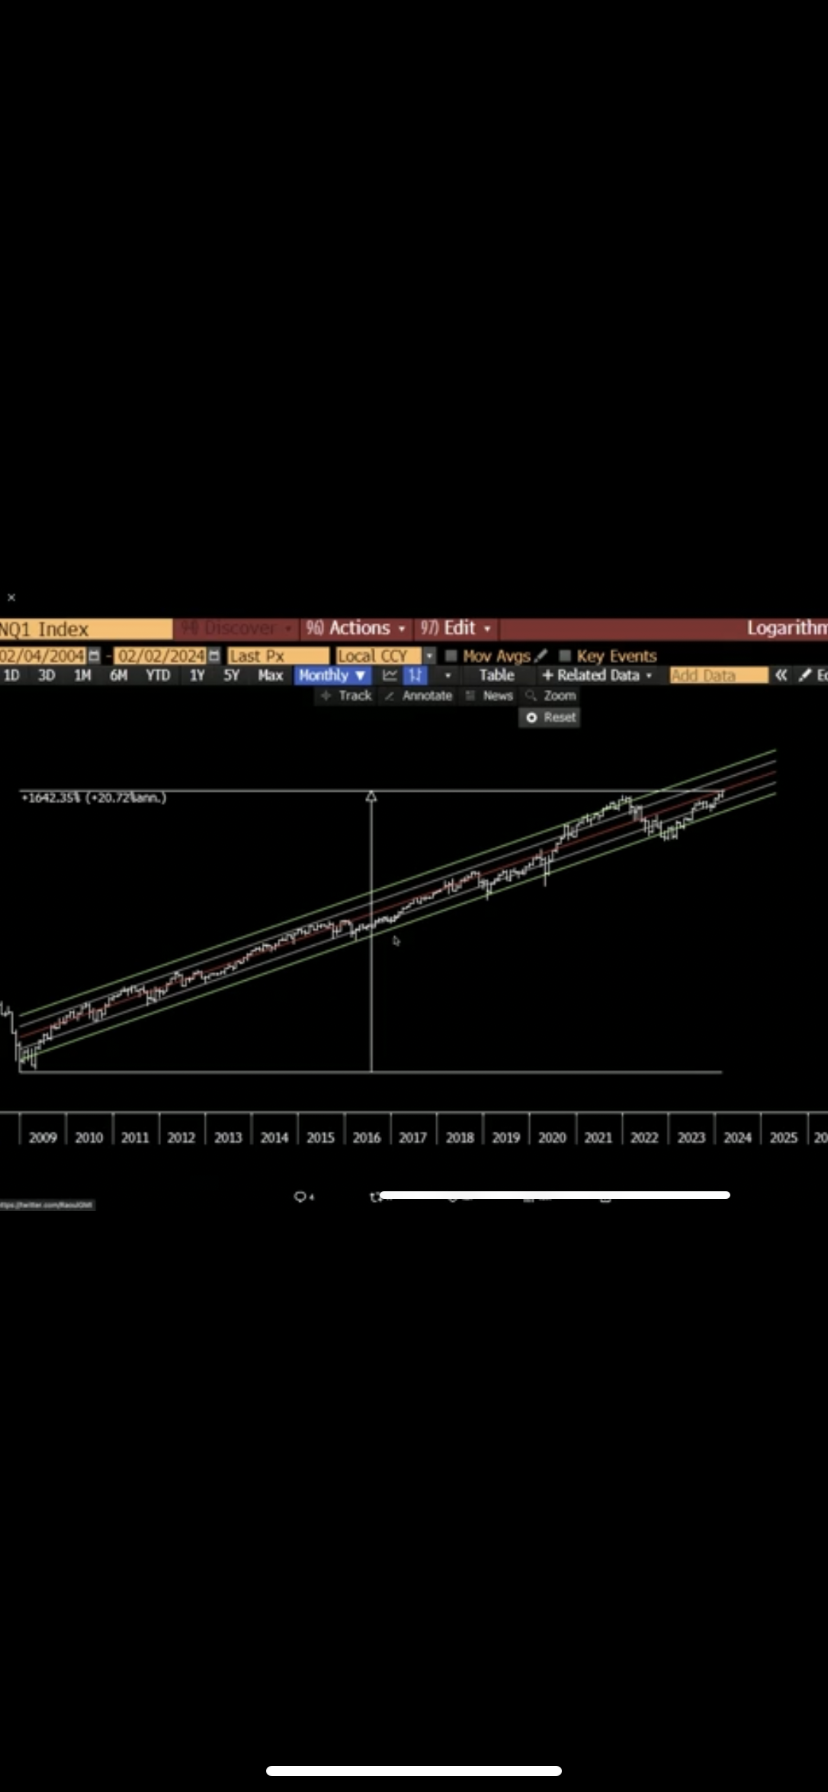Click the twitter.com link at bottom left
This screenshot has height=1792, width=828.
click(47, 1205)
